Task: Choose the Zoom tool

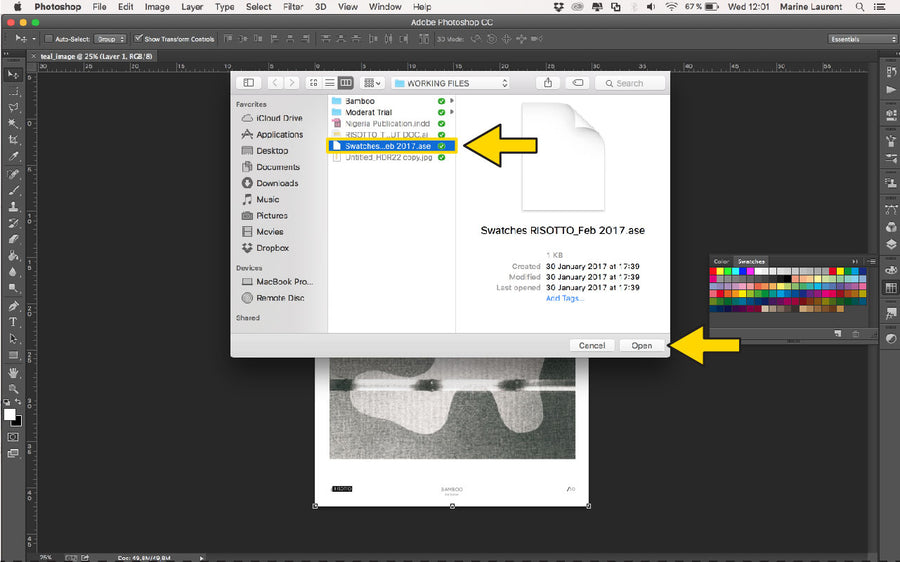Action: [13, 388]
